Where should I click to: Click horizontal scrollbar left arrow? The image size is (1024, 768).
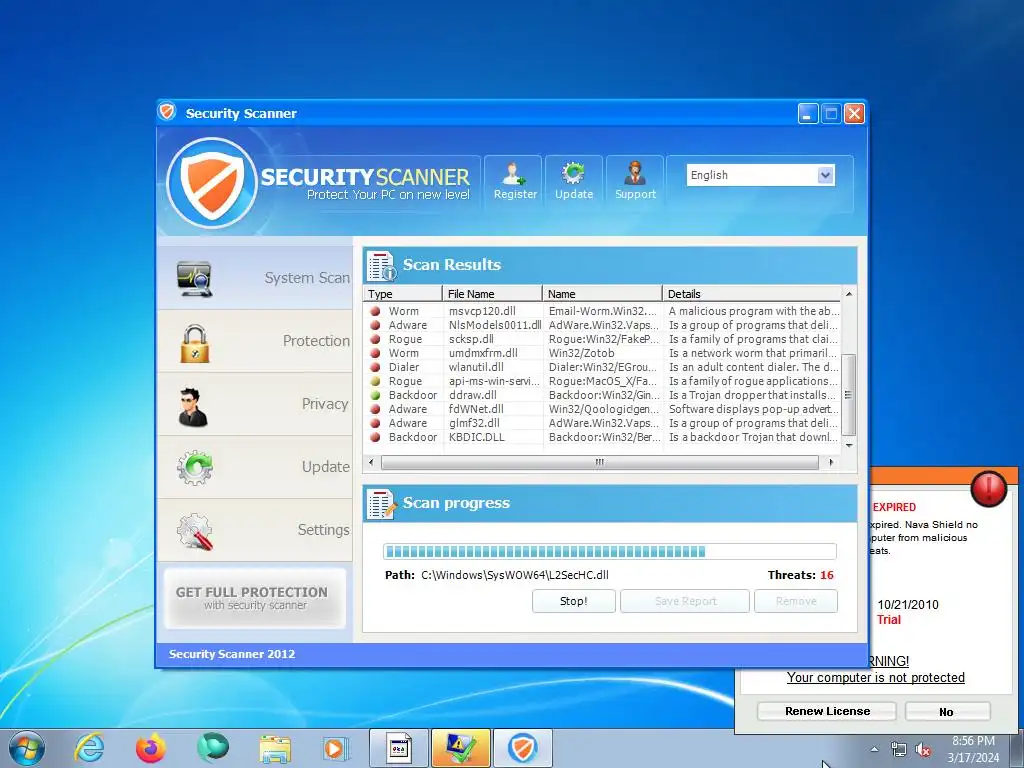[x=371, y=462]
